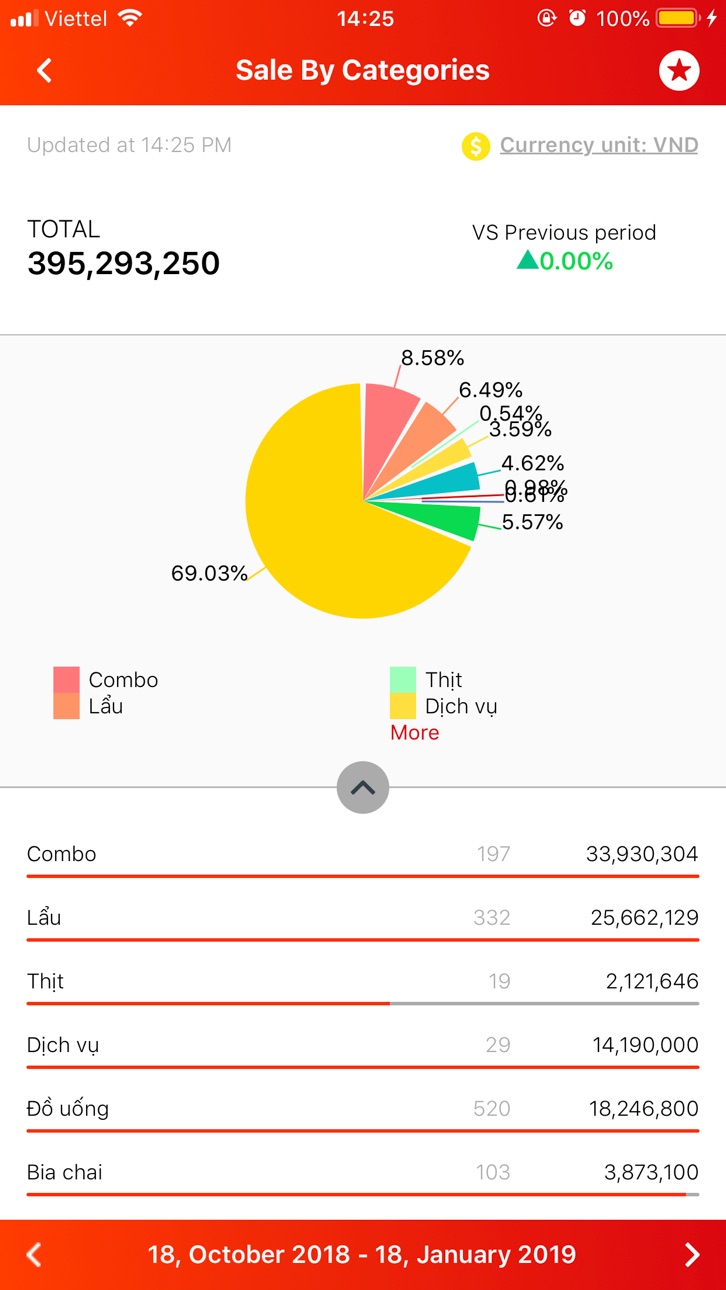The height and width of the screenshot is (1290, 726).
Task: Open the Currency unit: VND link
Action: (x=599, y=145)
